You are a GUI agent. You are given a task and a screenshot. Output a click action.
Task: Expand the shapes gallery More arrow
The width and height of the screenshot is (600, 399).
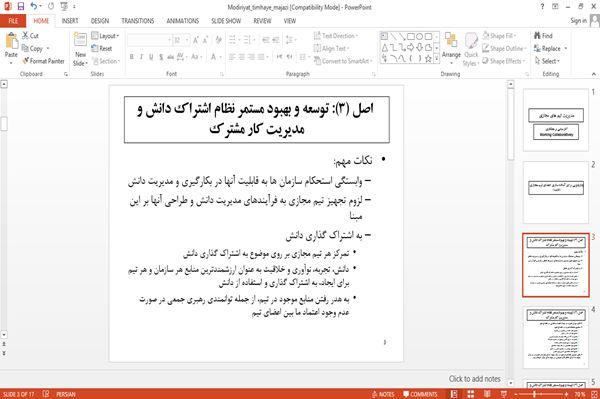click(436, 59)
